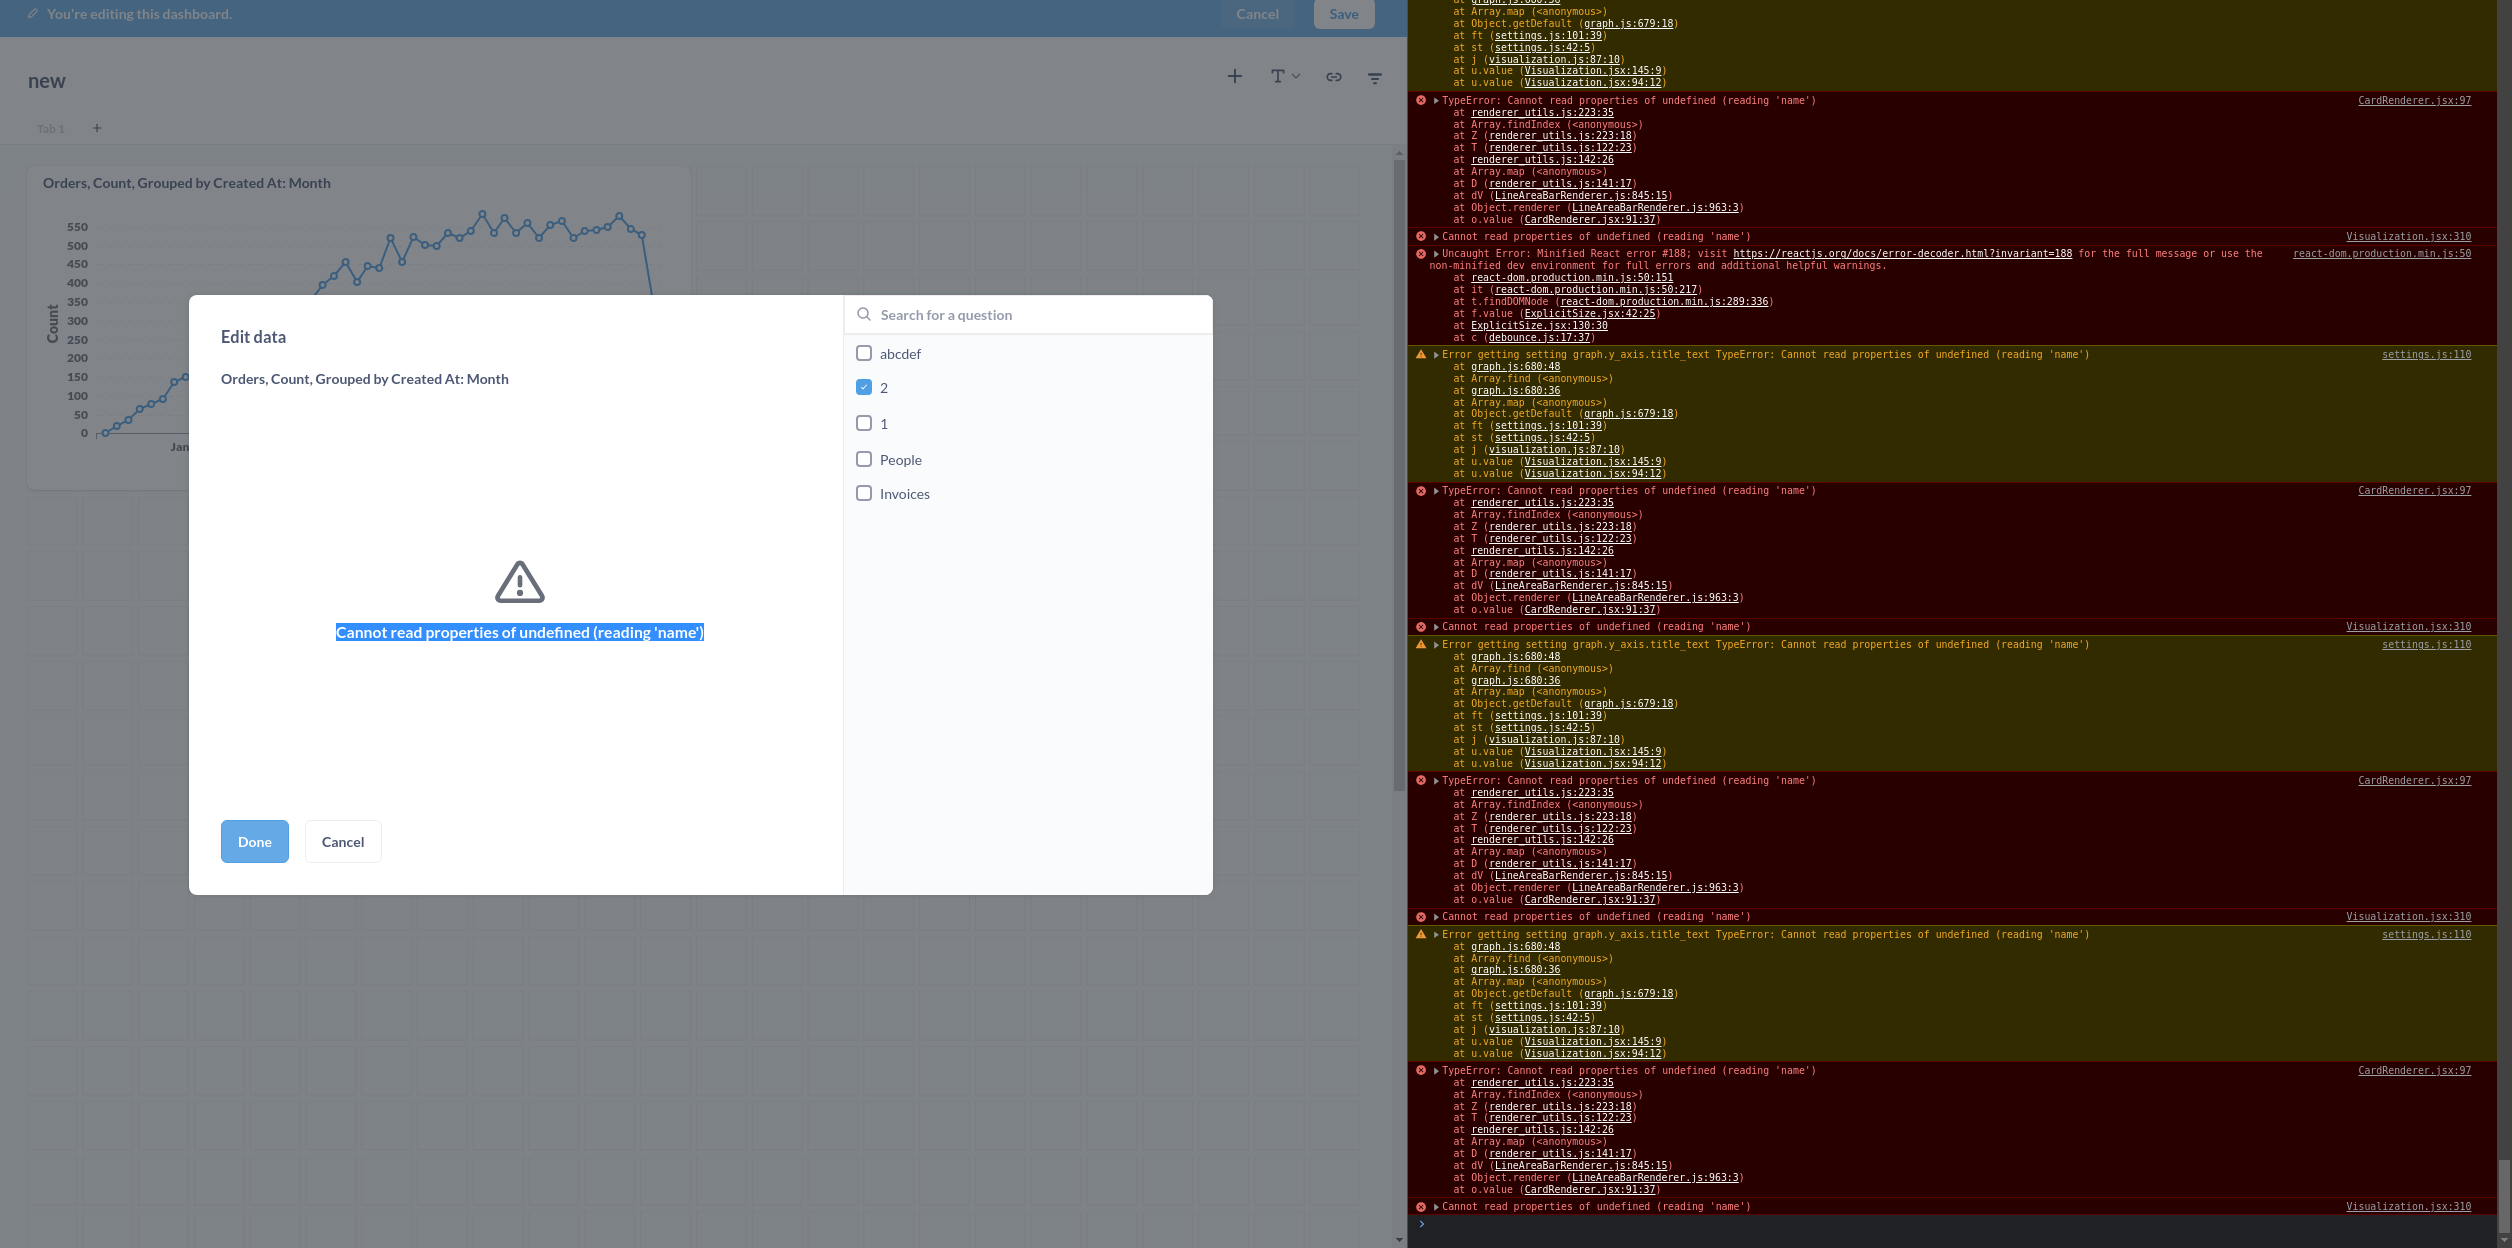Viewport: 2512px width, 1248px height.
Task: Save the dashboard
Action: (x=1343, y=14)
